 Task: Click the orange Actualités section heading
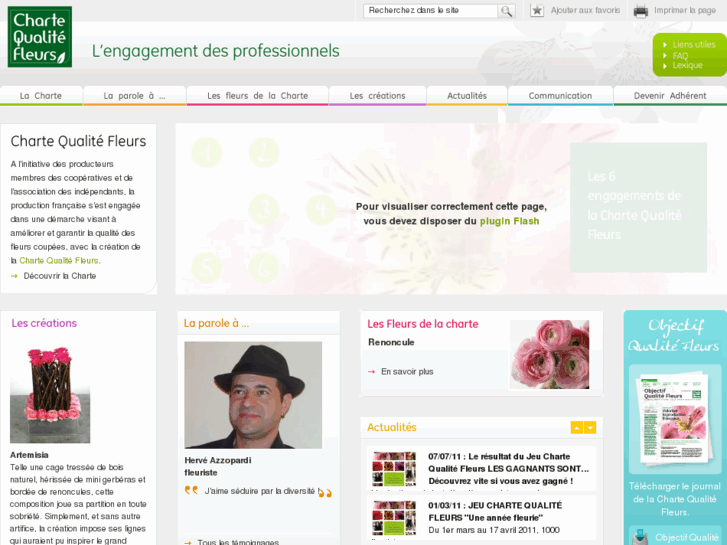click(392, 427)
